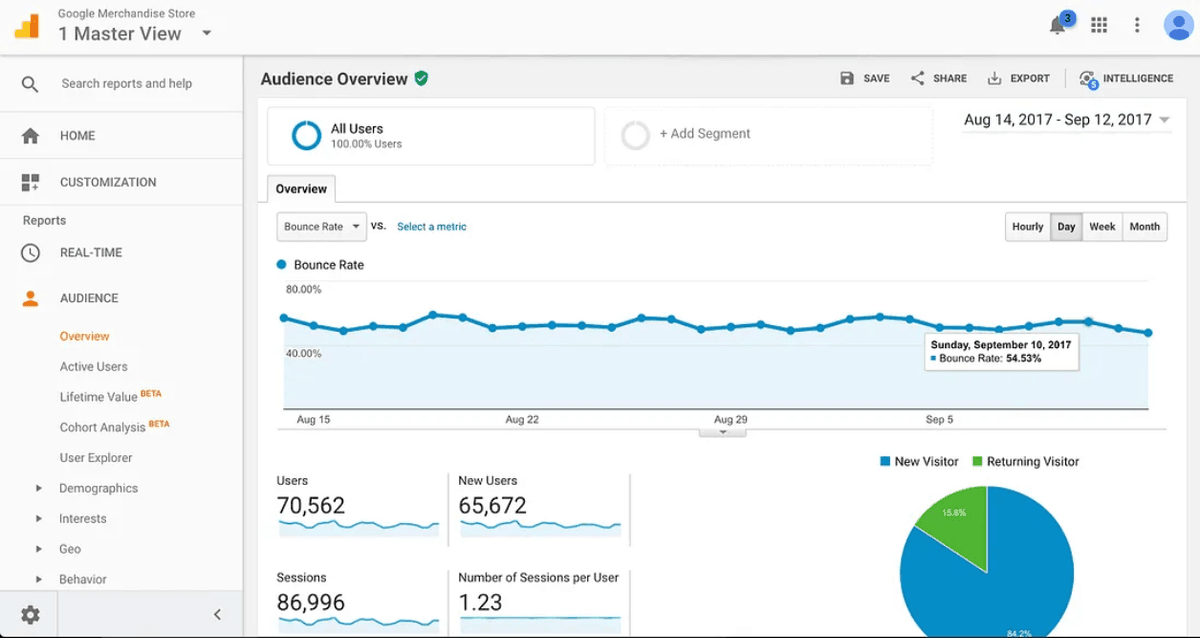Switch to the Overview tab
This screenshot has width=1200, height=638.
click(301, 188)
